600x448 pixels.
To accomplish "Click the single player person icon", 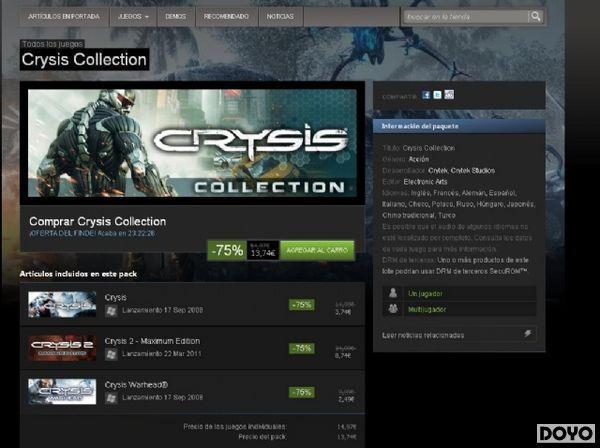I will click(393, 293).
